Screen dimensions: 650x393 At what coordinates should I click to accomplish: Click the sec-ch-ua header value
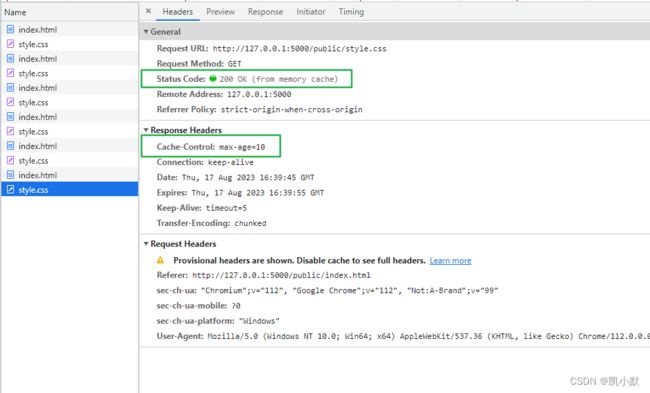349,291
